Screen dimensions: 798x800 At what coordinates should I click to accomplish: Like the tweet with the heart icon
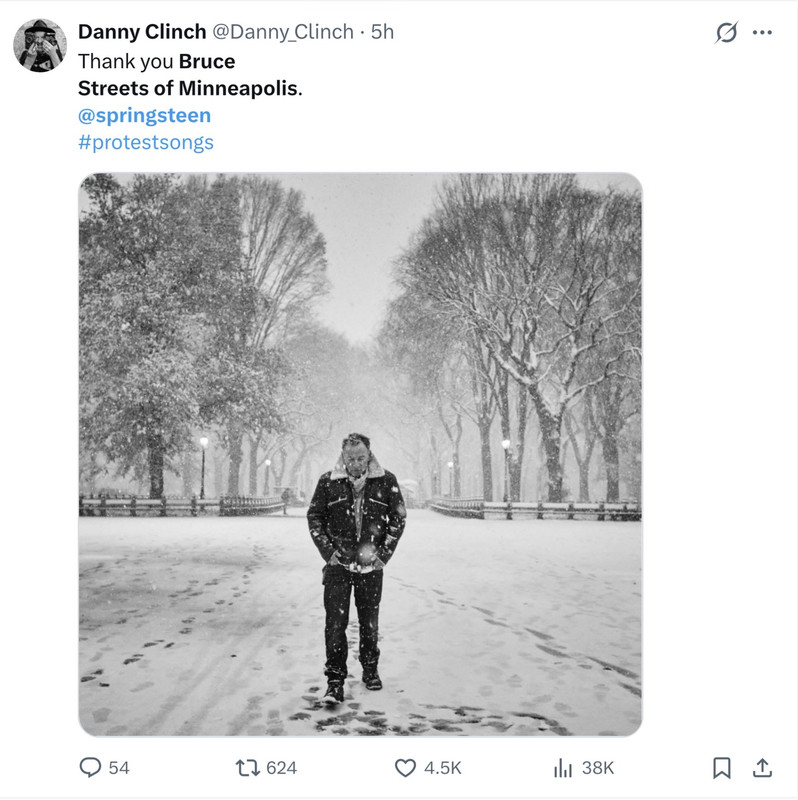[x=405, y=767]
